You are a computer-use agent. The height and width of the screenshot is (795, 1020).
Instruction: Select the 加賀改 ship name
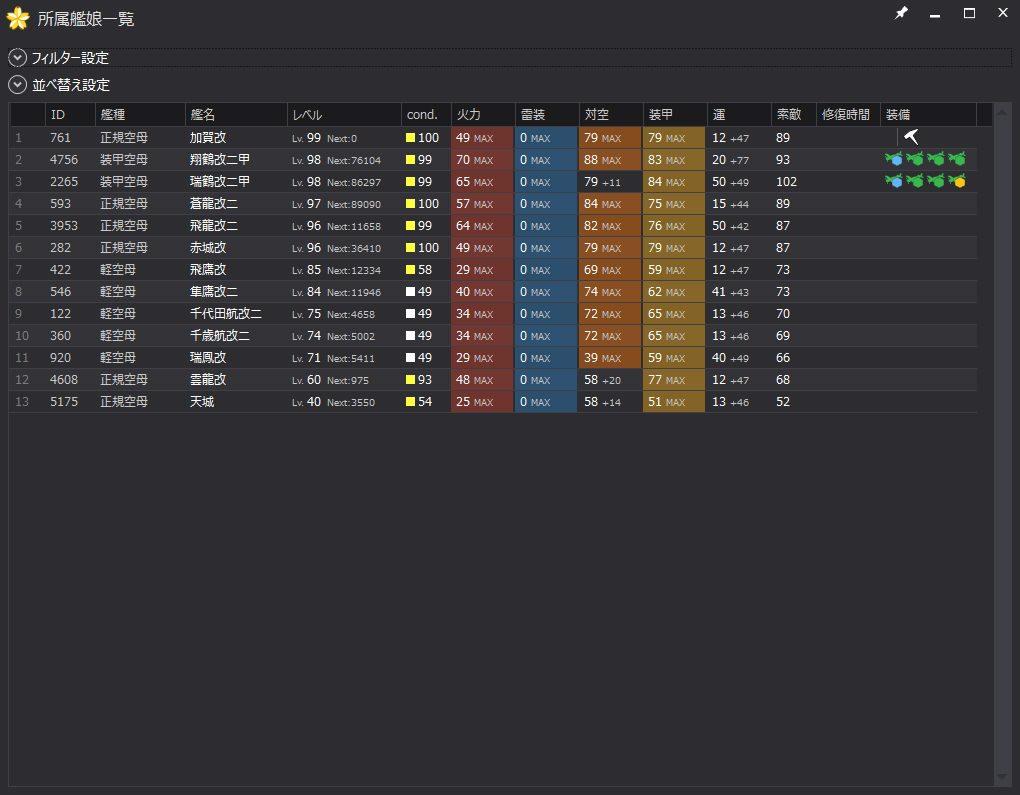[208, 138]
